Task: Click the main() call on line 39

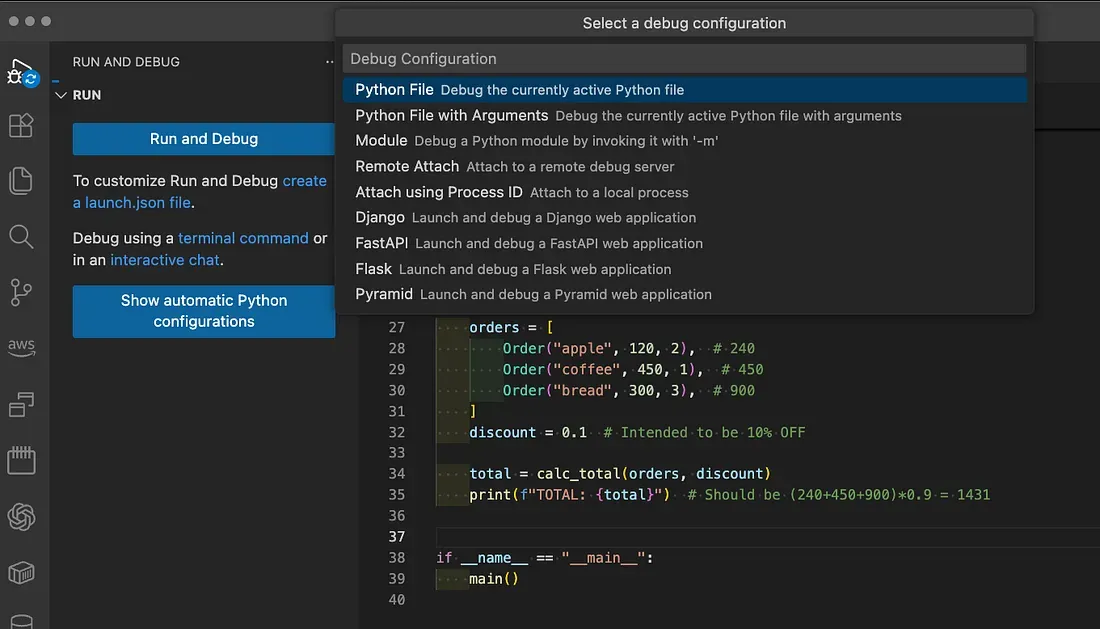Action: tap(493, 579)
